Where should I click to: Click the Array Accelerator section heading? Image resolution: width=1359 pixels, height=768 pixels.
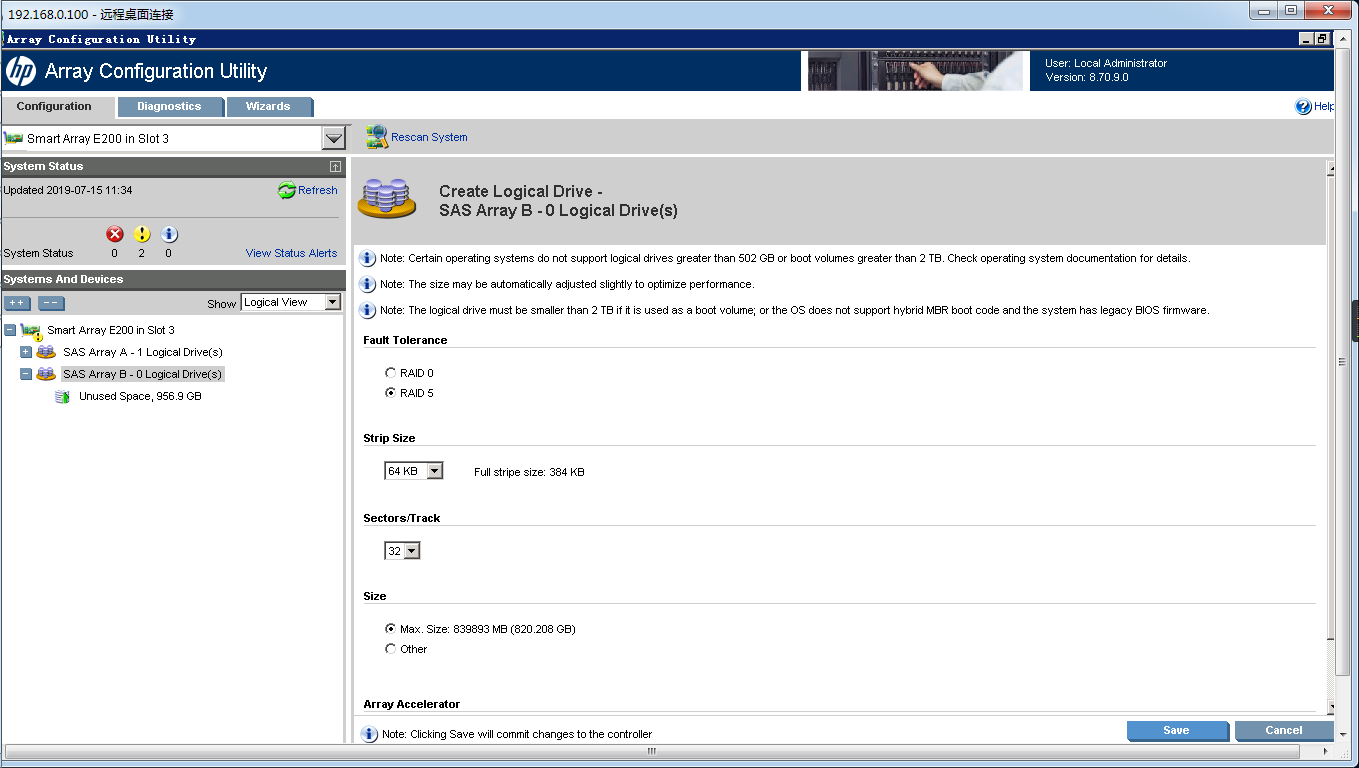pyautogui.click(x=412, y=704)
